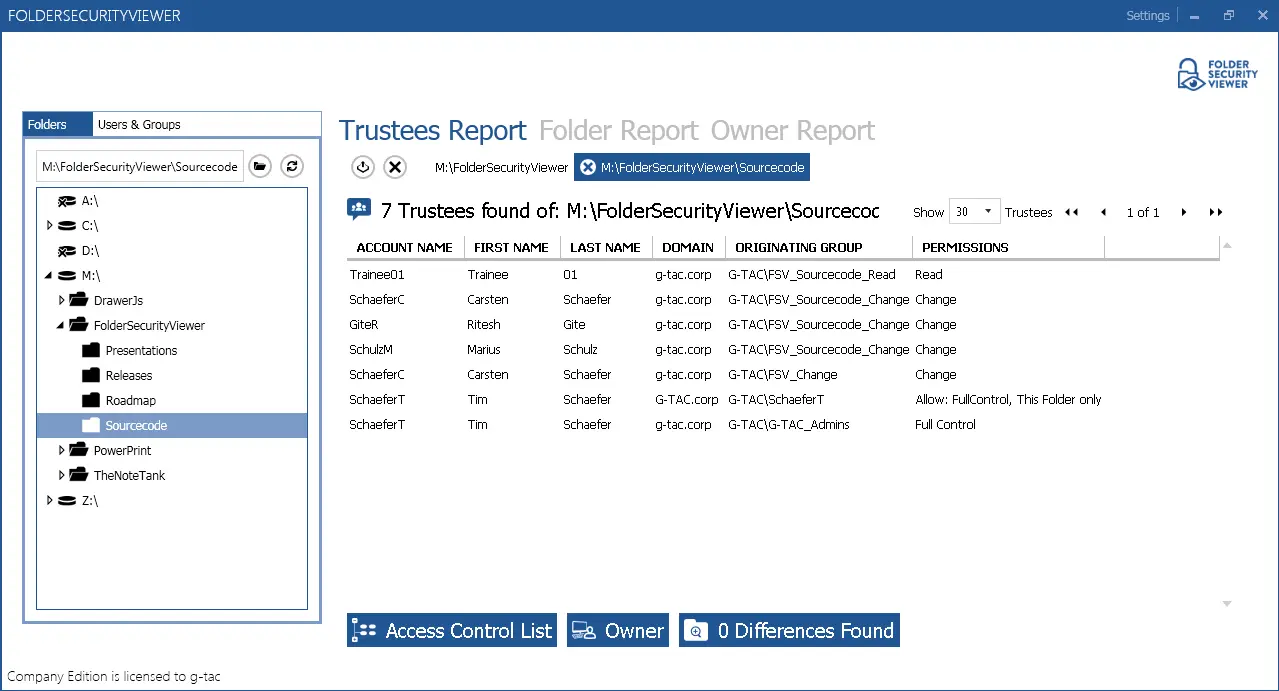Select the Sourcecode folder in the tree
1279x691 pixels.
point(172,426)
